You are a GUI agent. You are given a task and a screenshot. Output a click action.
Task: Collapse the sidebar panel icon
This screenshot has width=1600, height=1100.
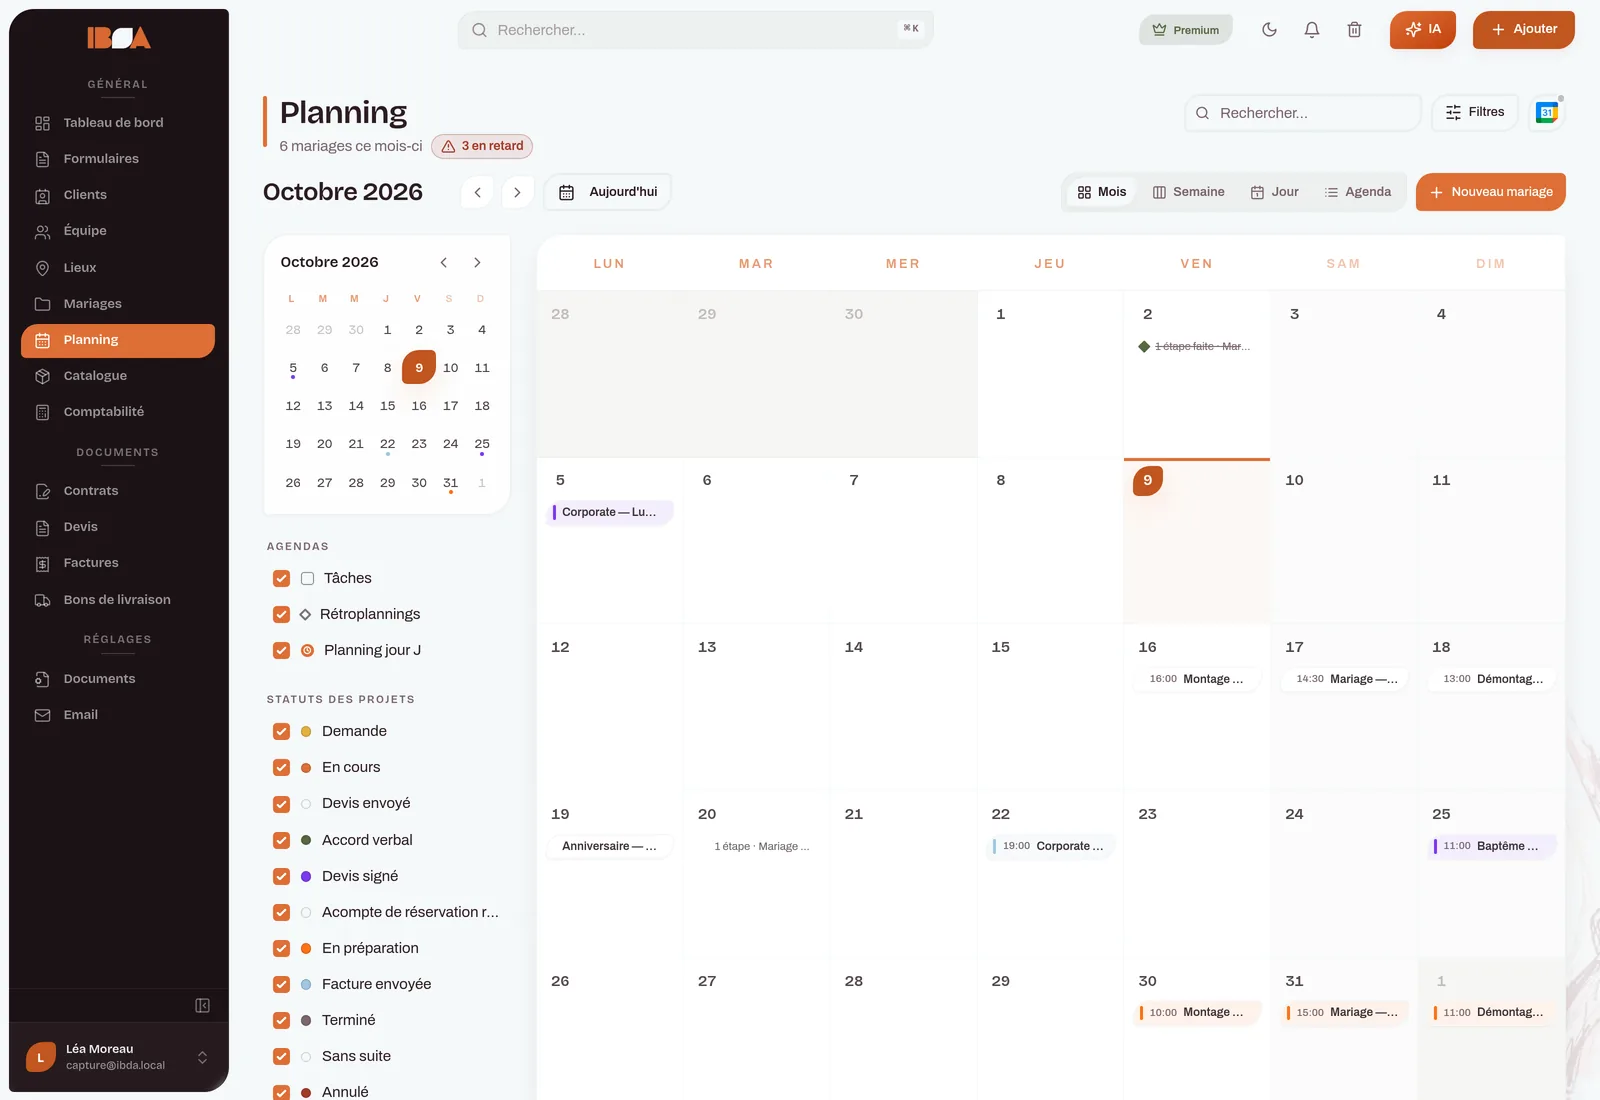click(x=202, y=1006)
